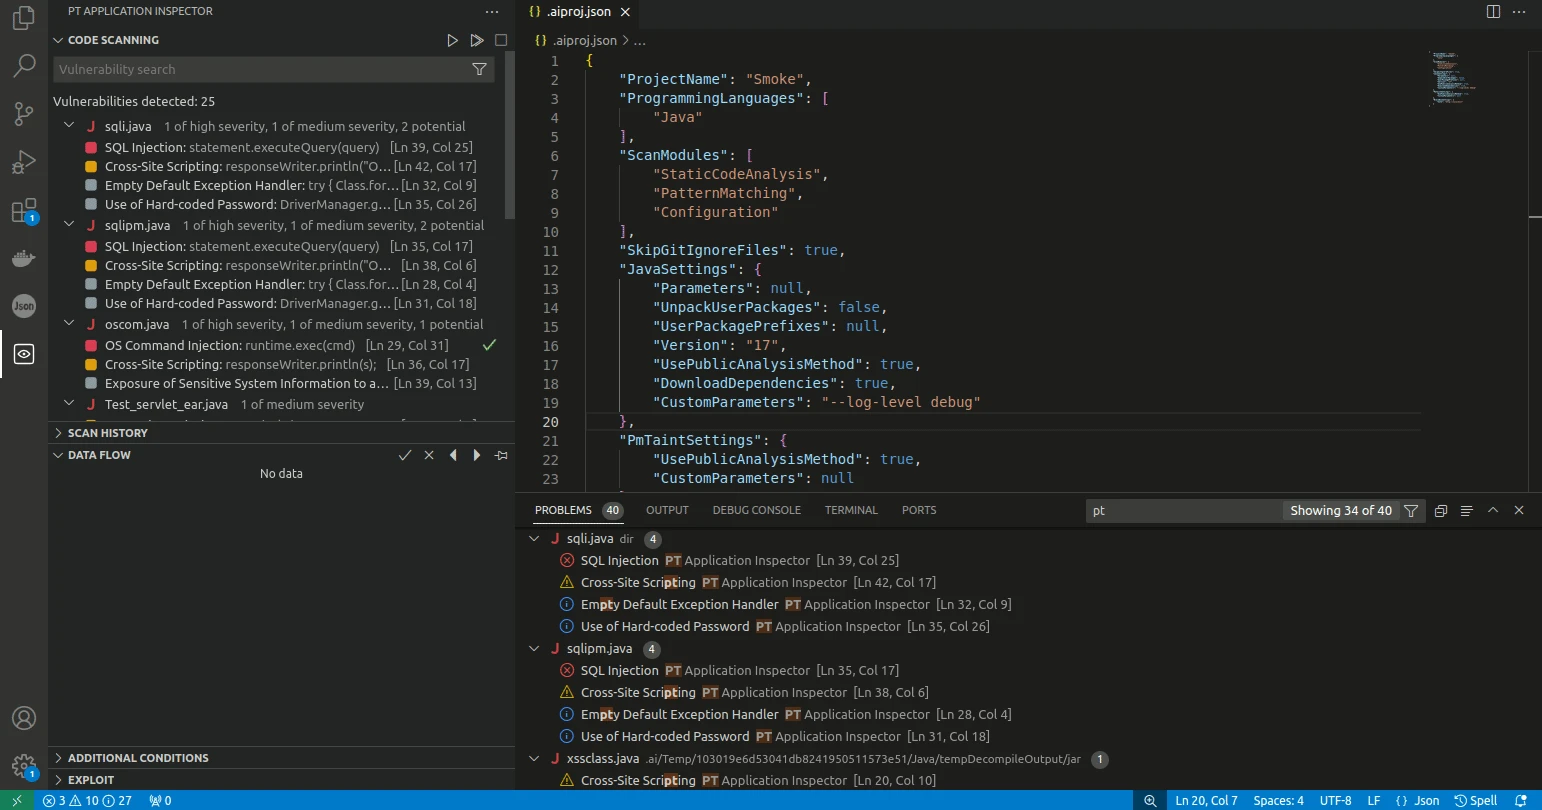Open the vulnerability search filter icon
Image resolution: width=1542 pixels, height=810 pixels.
(x=479, y=69)
